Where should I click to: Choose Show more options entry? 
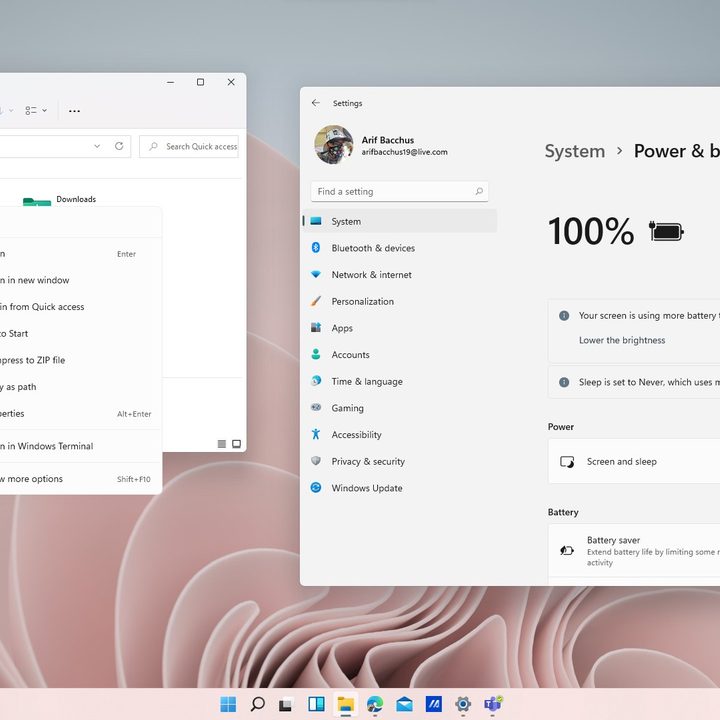[x=80, y=479]
